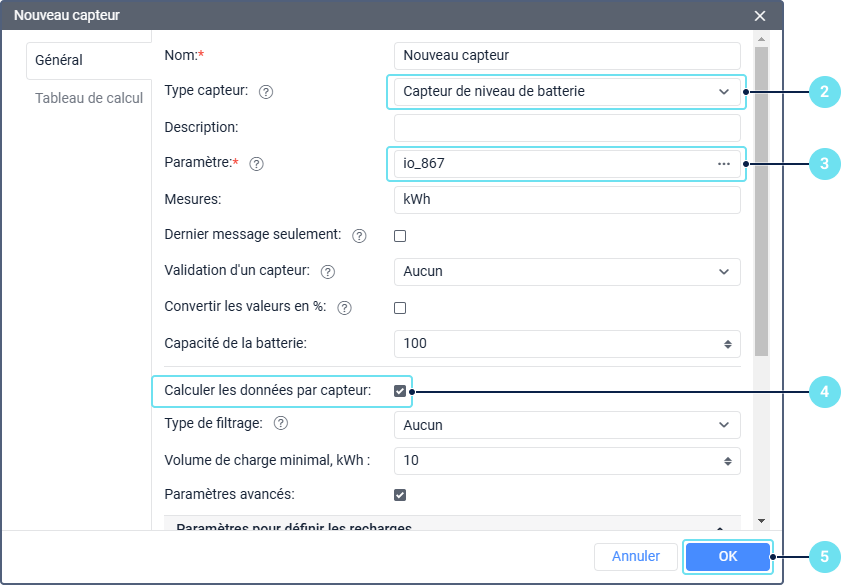Uncheck Calculer les données par capteur

click(x=400, y=391)
